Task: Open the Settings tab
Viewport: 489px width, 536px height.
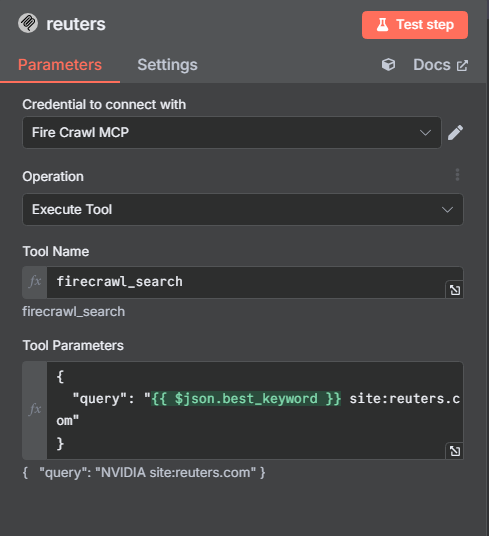Action: [167, 65]
